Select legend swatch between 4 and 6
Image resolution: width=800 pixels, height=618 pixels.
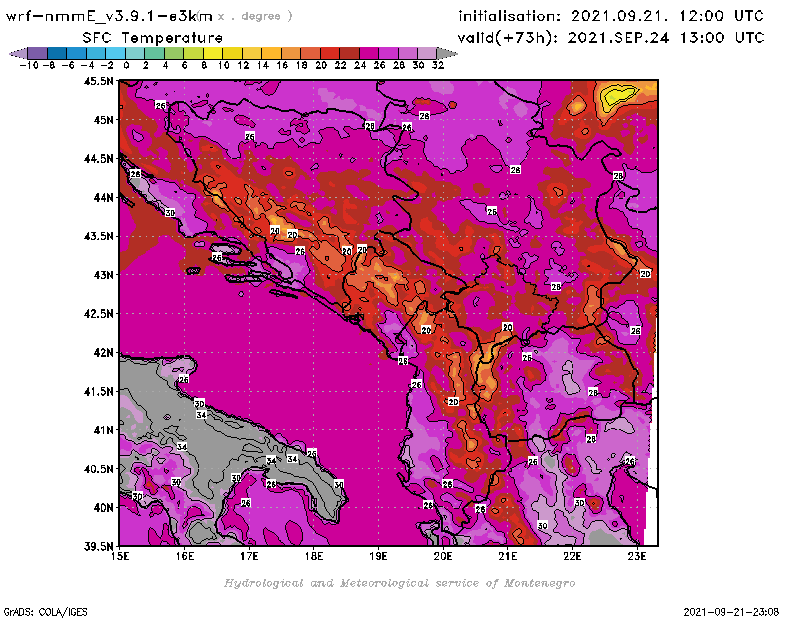(x=173, y=53)
